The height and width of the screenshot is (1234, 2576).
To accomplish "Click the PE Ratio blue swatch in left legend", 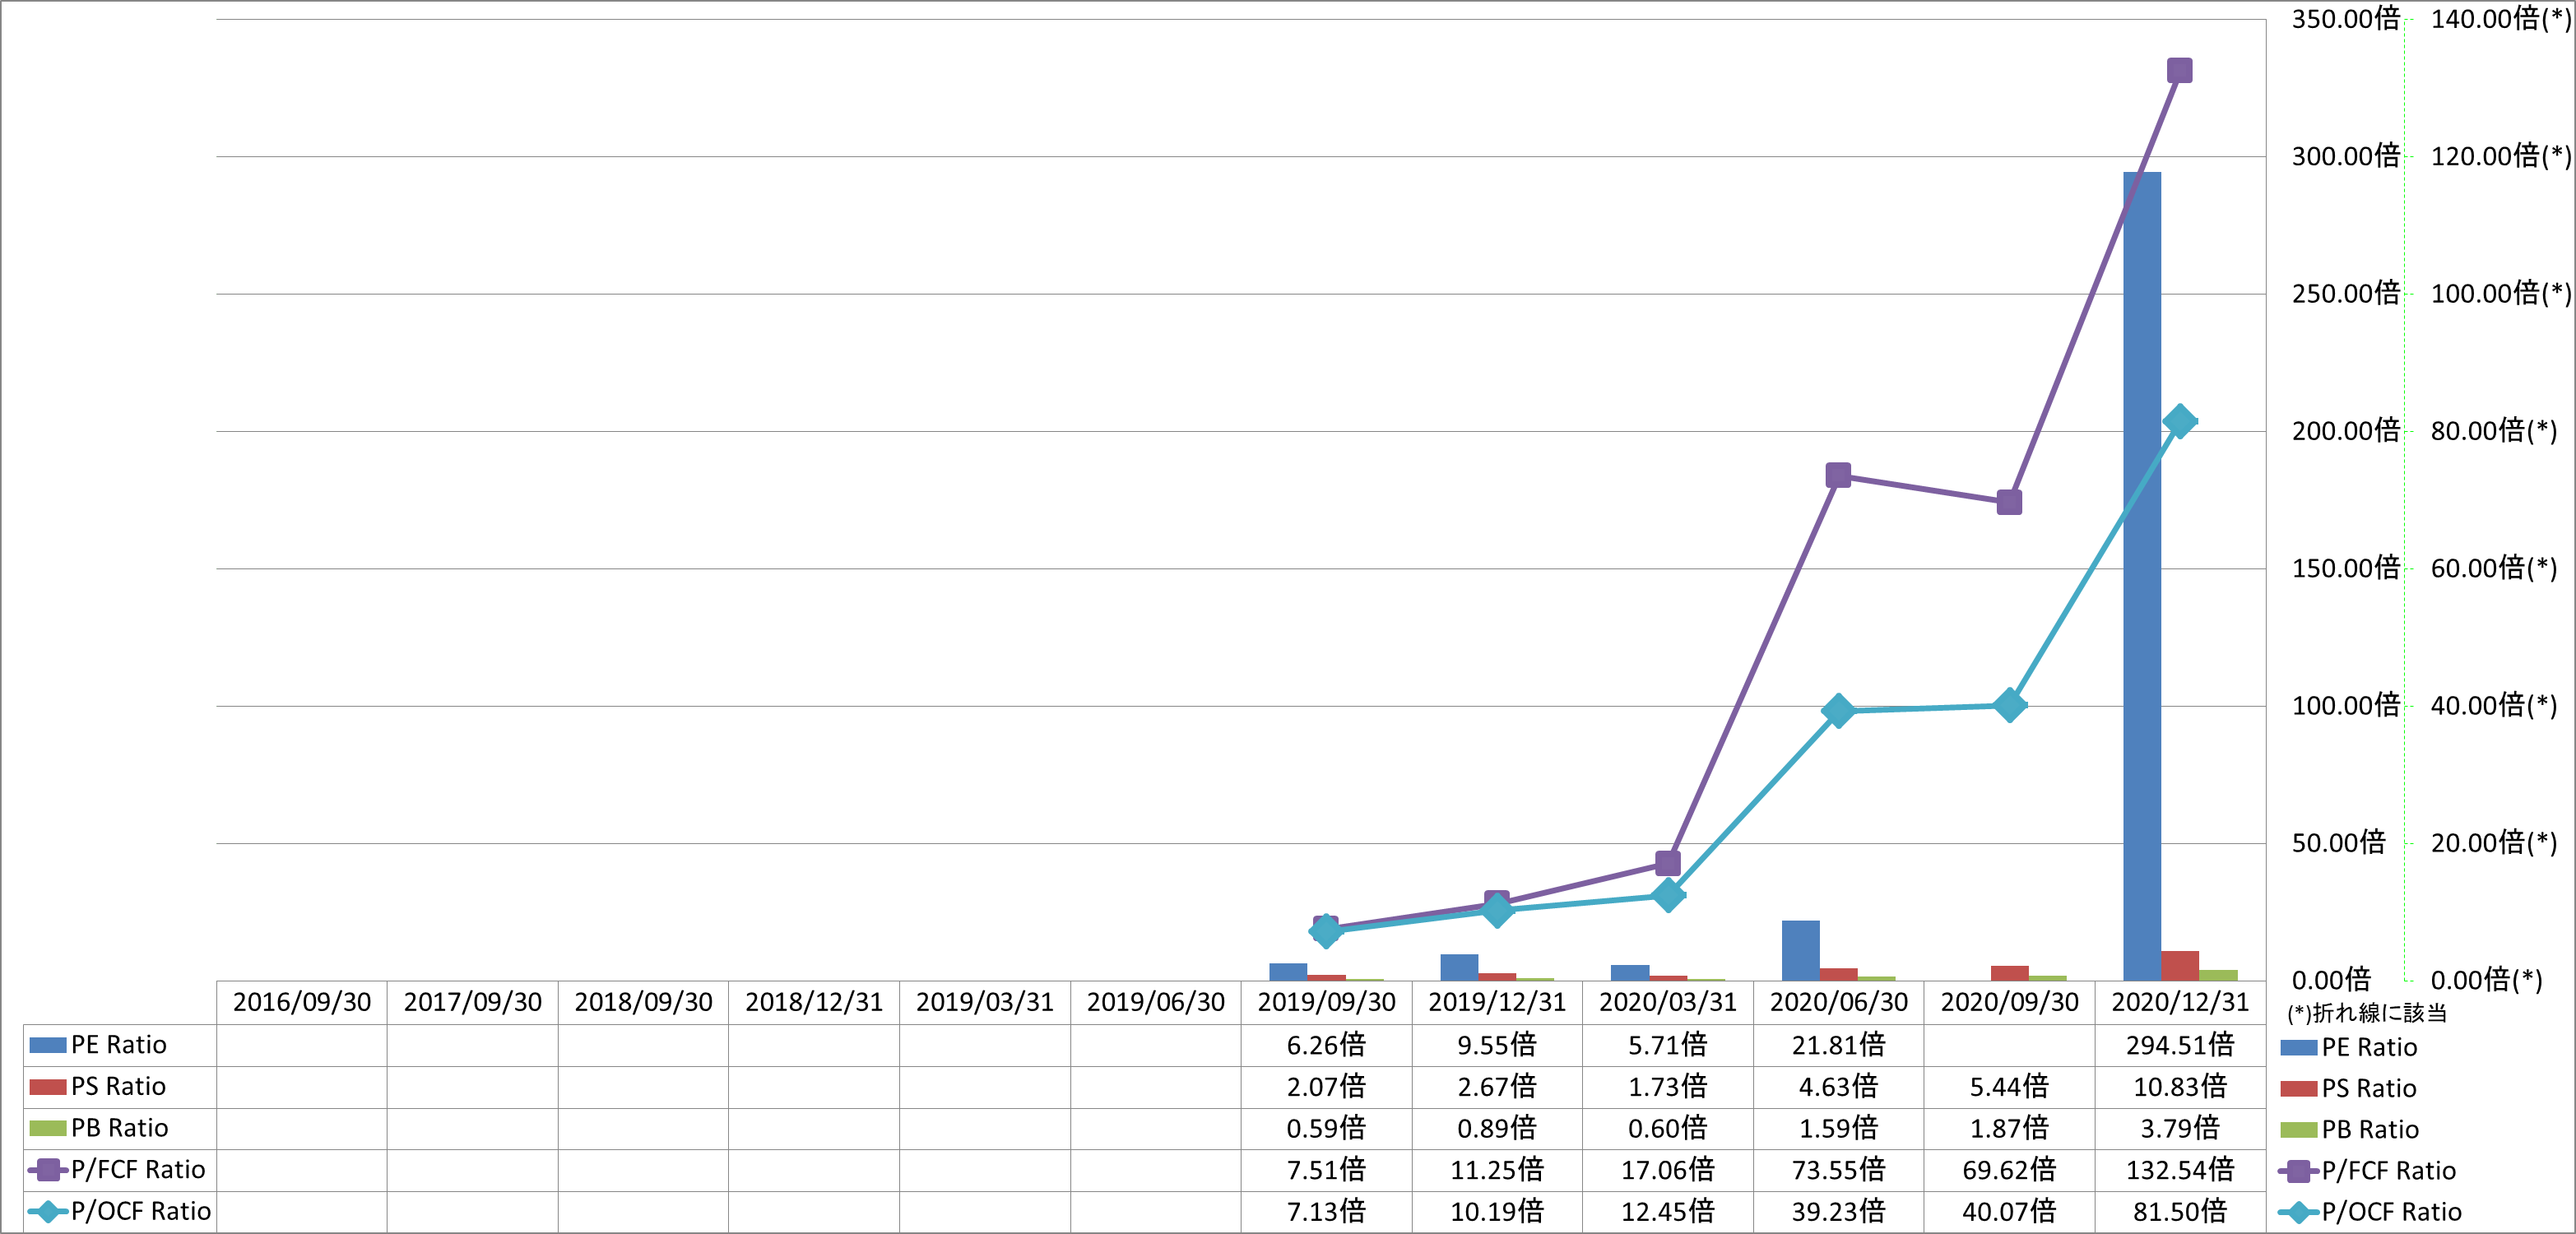I will click(48, 1045).
